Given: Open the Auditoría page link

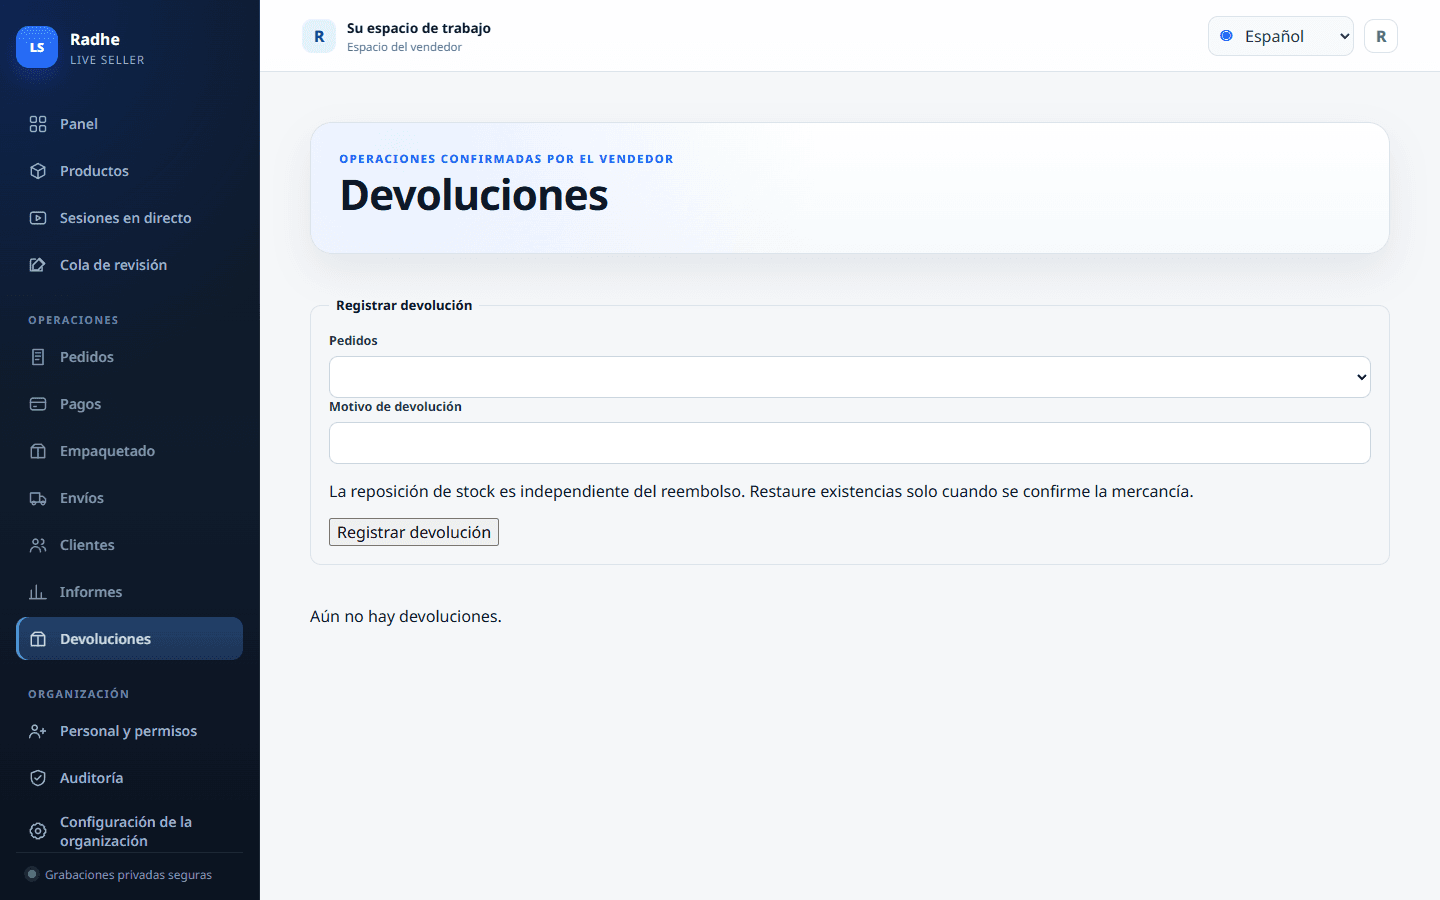Looking at the screenshot, I should click(x=130, y=778).
